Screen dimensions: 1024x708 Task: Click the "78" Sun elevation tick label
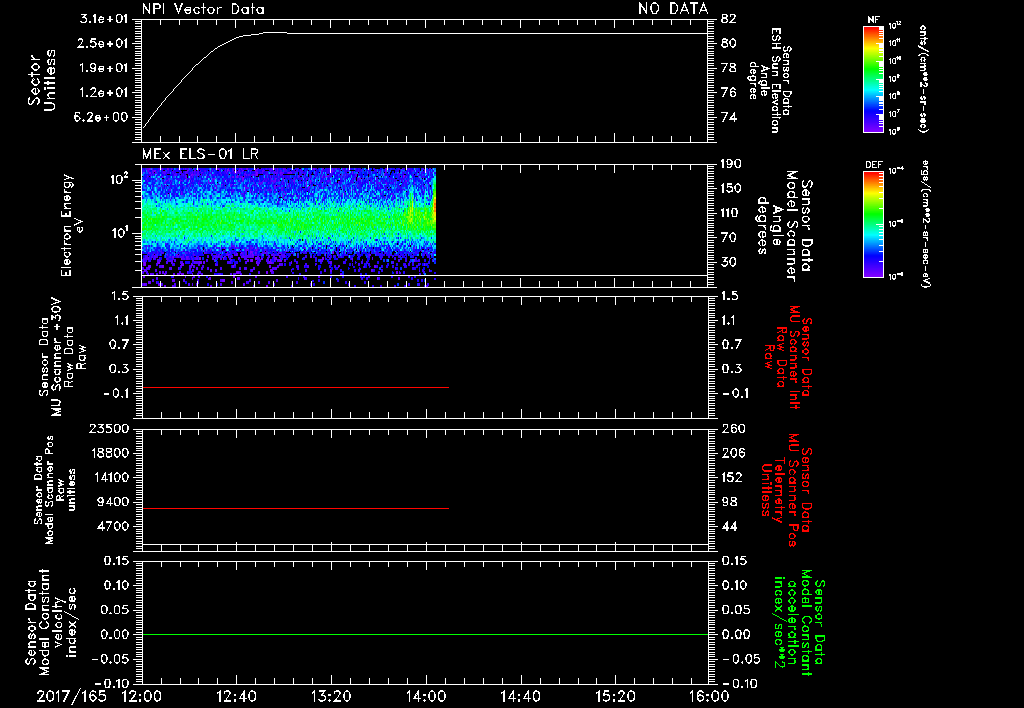point(728,68)
